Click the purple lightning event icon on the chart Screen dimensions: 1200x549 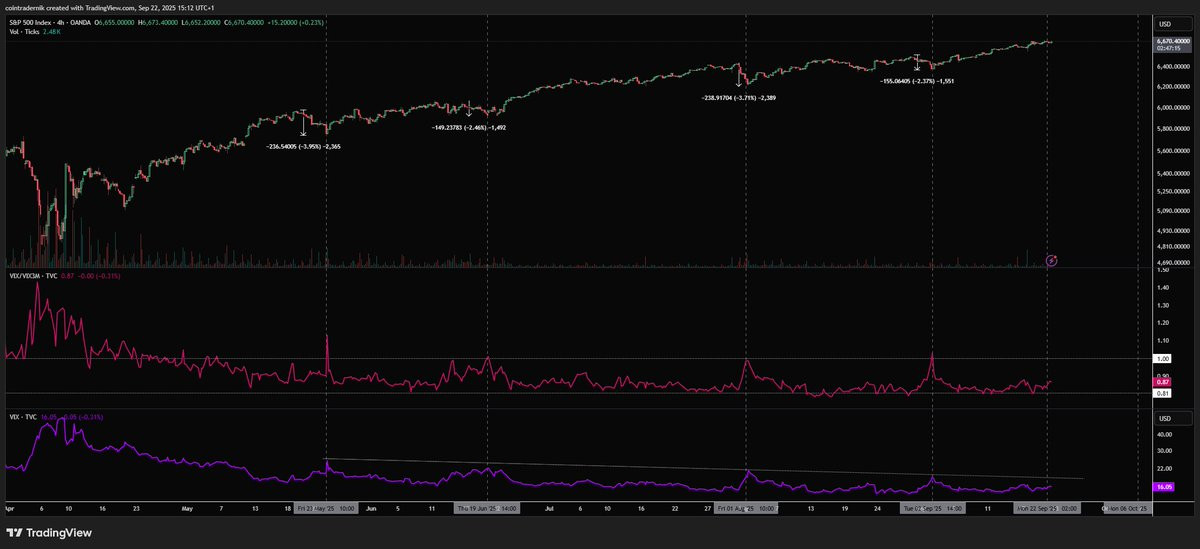click(x=1051, y=261)
